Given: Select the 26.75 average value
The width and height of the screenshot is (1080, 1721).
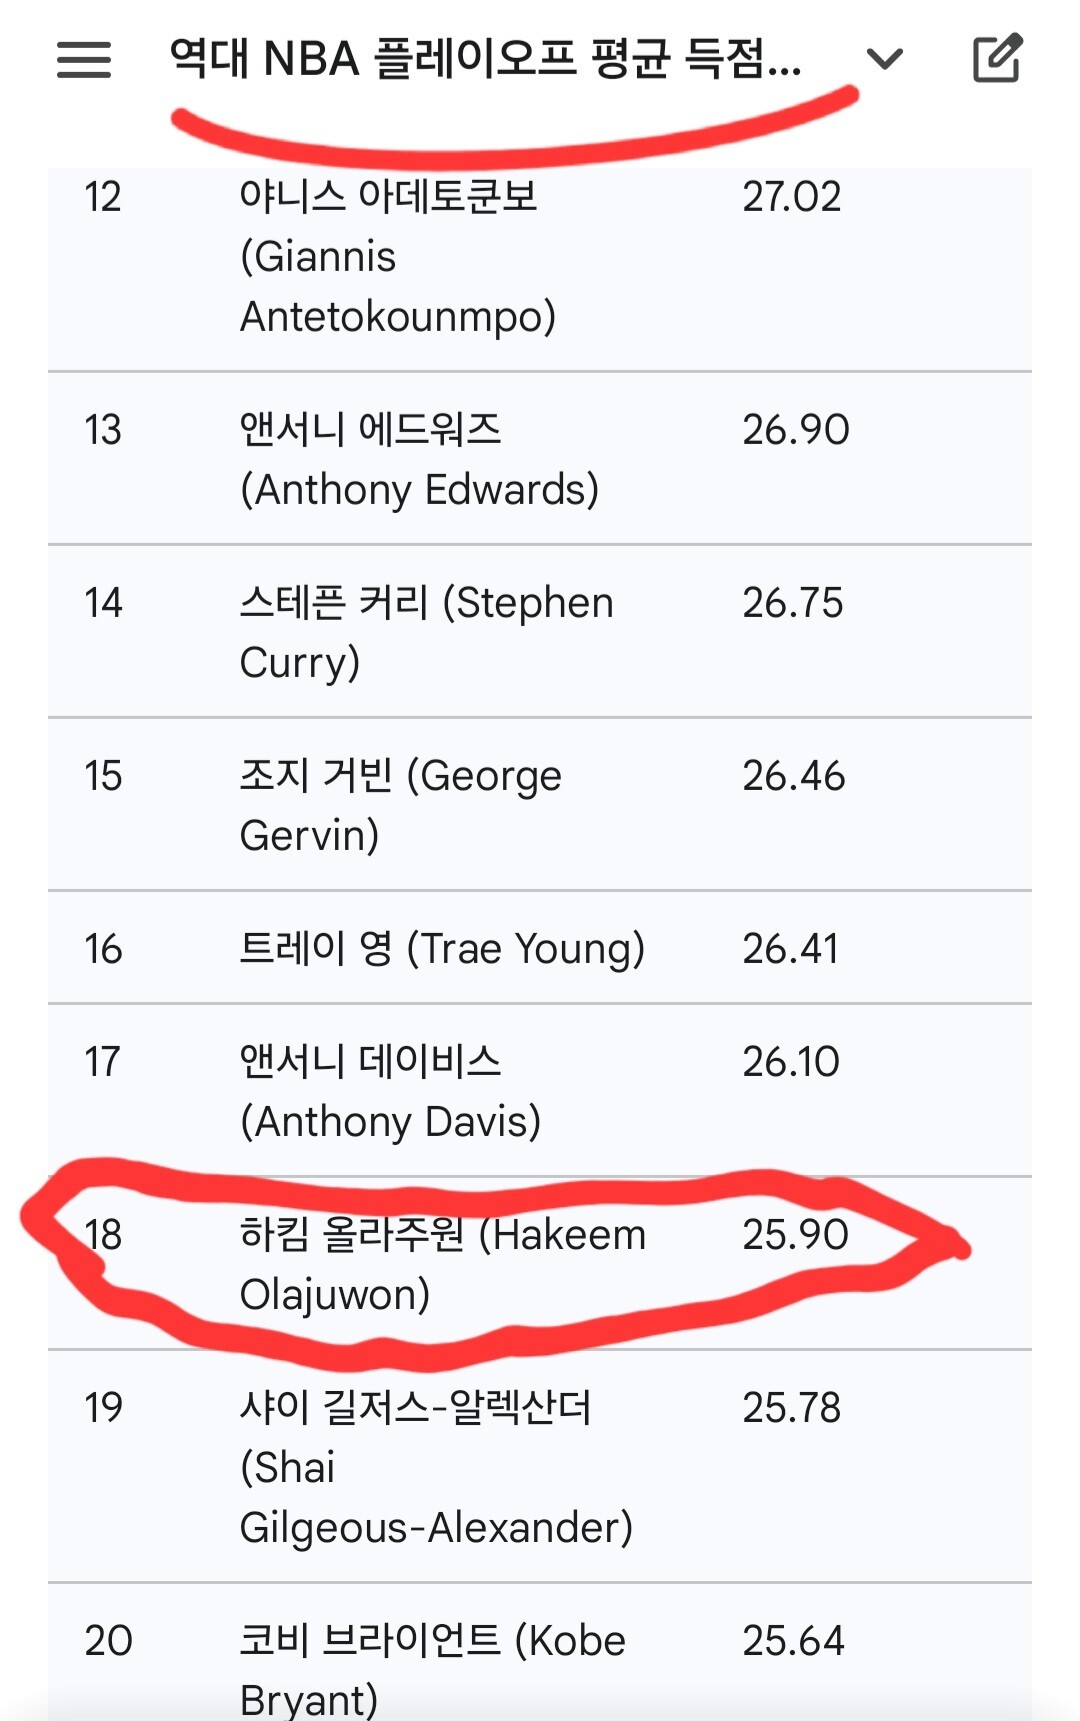Looking at the screenshot, I should [792, 603].
